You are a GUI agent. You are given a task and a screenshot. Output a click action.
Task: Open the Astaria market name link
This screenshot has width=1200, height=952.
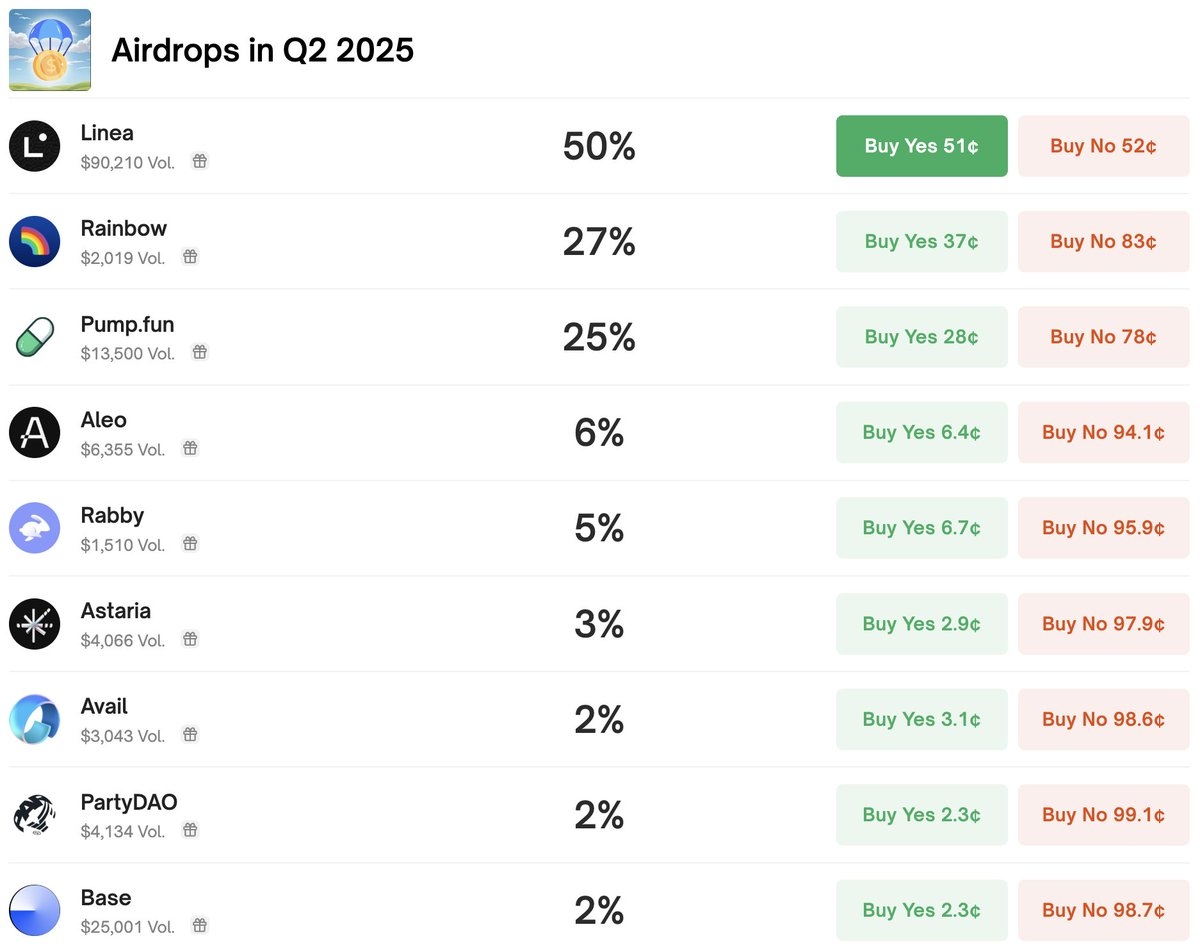click(x=116, y=611)
